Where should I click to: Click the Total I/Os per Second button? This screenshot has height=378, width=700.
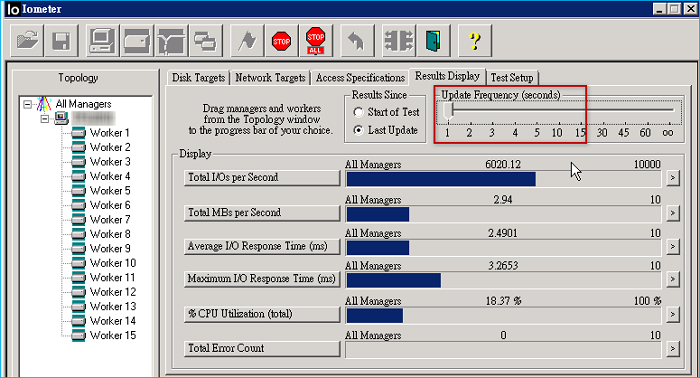[x=262, y=178]
